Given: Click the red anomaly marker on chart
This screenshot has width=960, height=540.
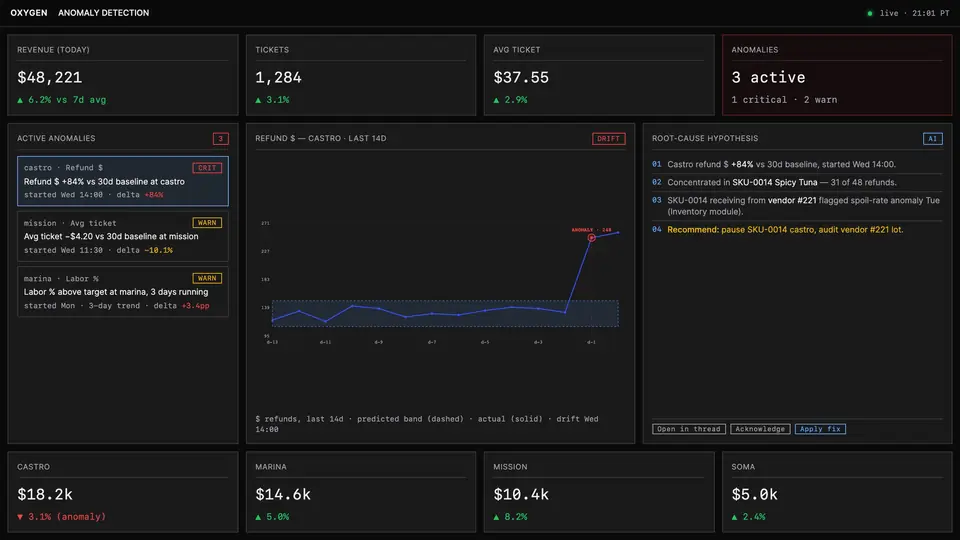Looking at the screenshot, I should (x=591, y=238).
